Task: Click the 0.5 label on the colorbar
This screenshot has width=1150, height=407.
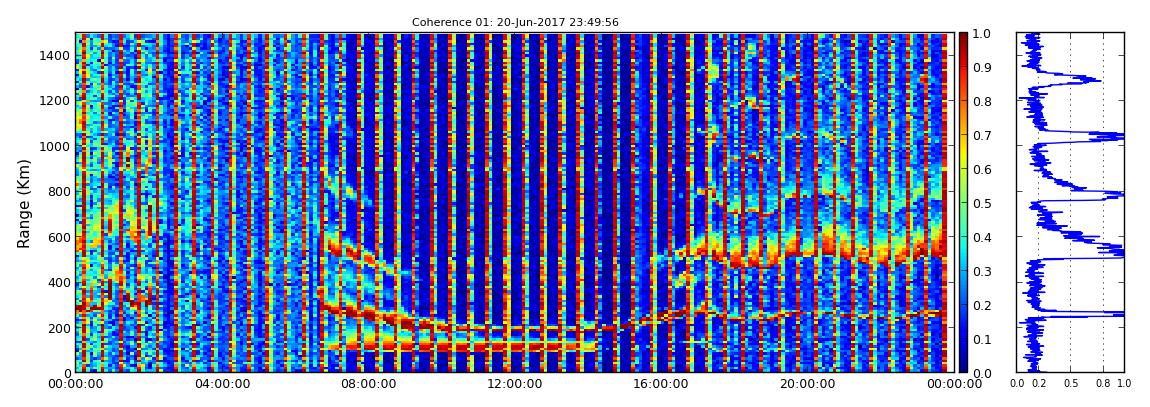Action: (x=981, y=203)
